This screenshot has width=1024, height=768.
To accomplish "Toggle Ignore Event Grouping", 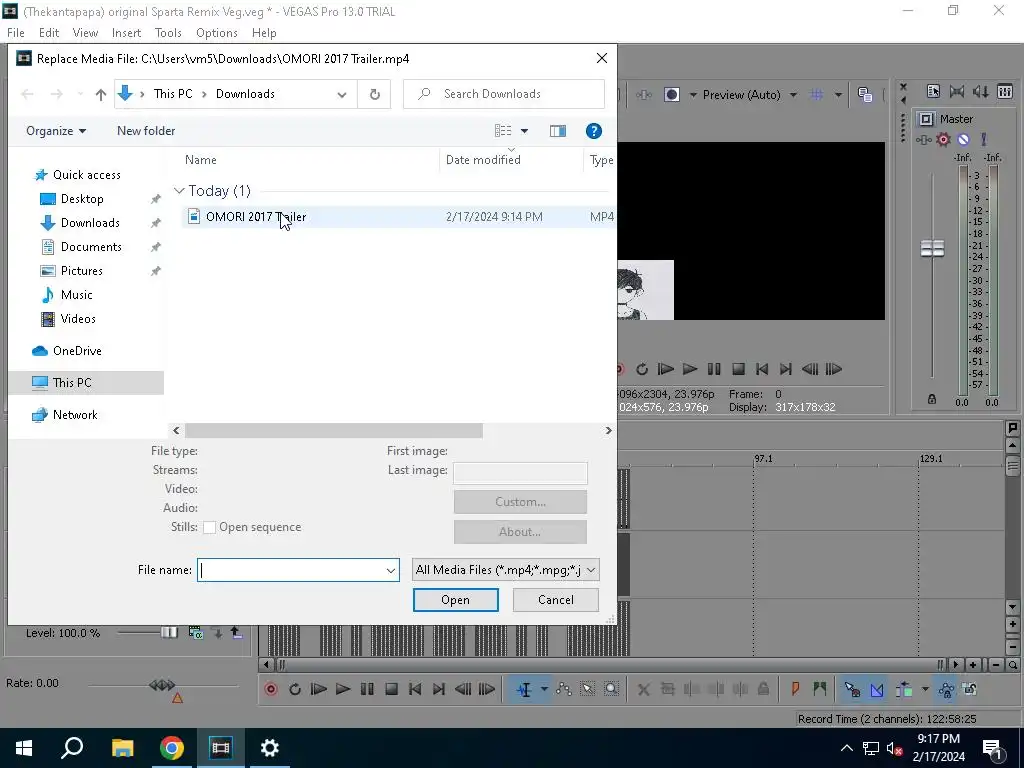I will click(970, 689).
